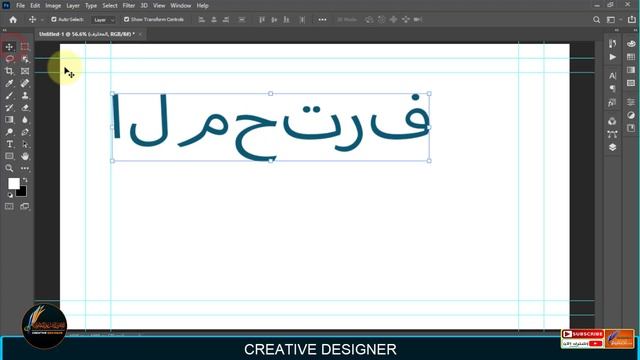The width and height of the screenshot is (640, 360).
Task: Select the Healing Brush tool
Action: pos(25,83)
